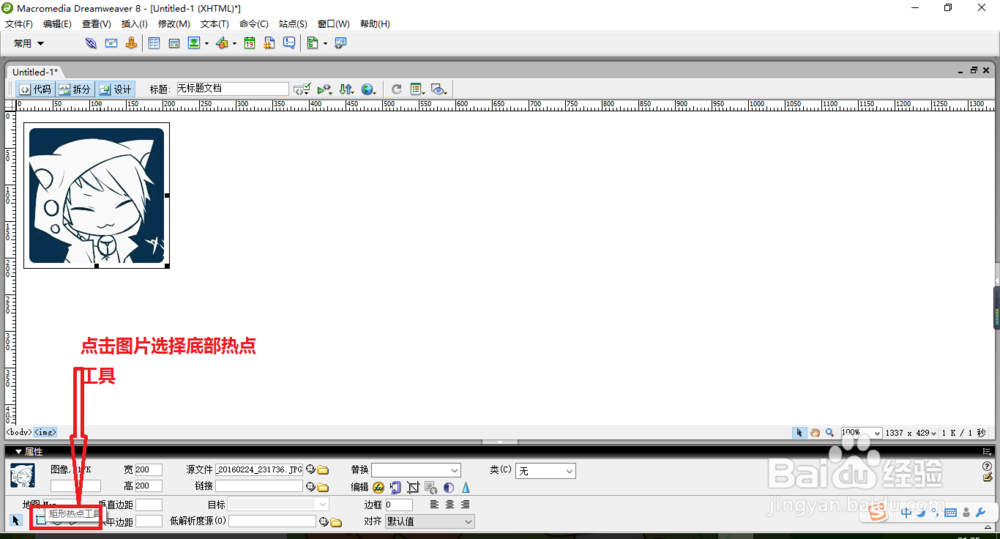Screen dimensions: 1000x539
Task: Edit image in Fireworks icon
Action: coord(378,487)
